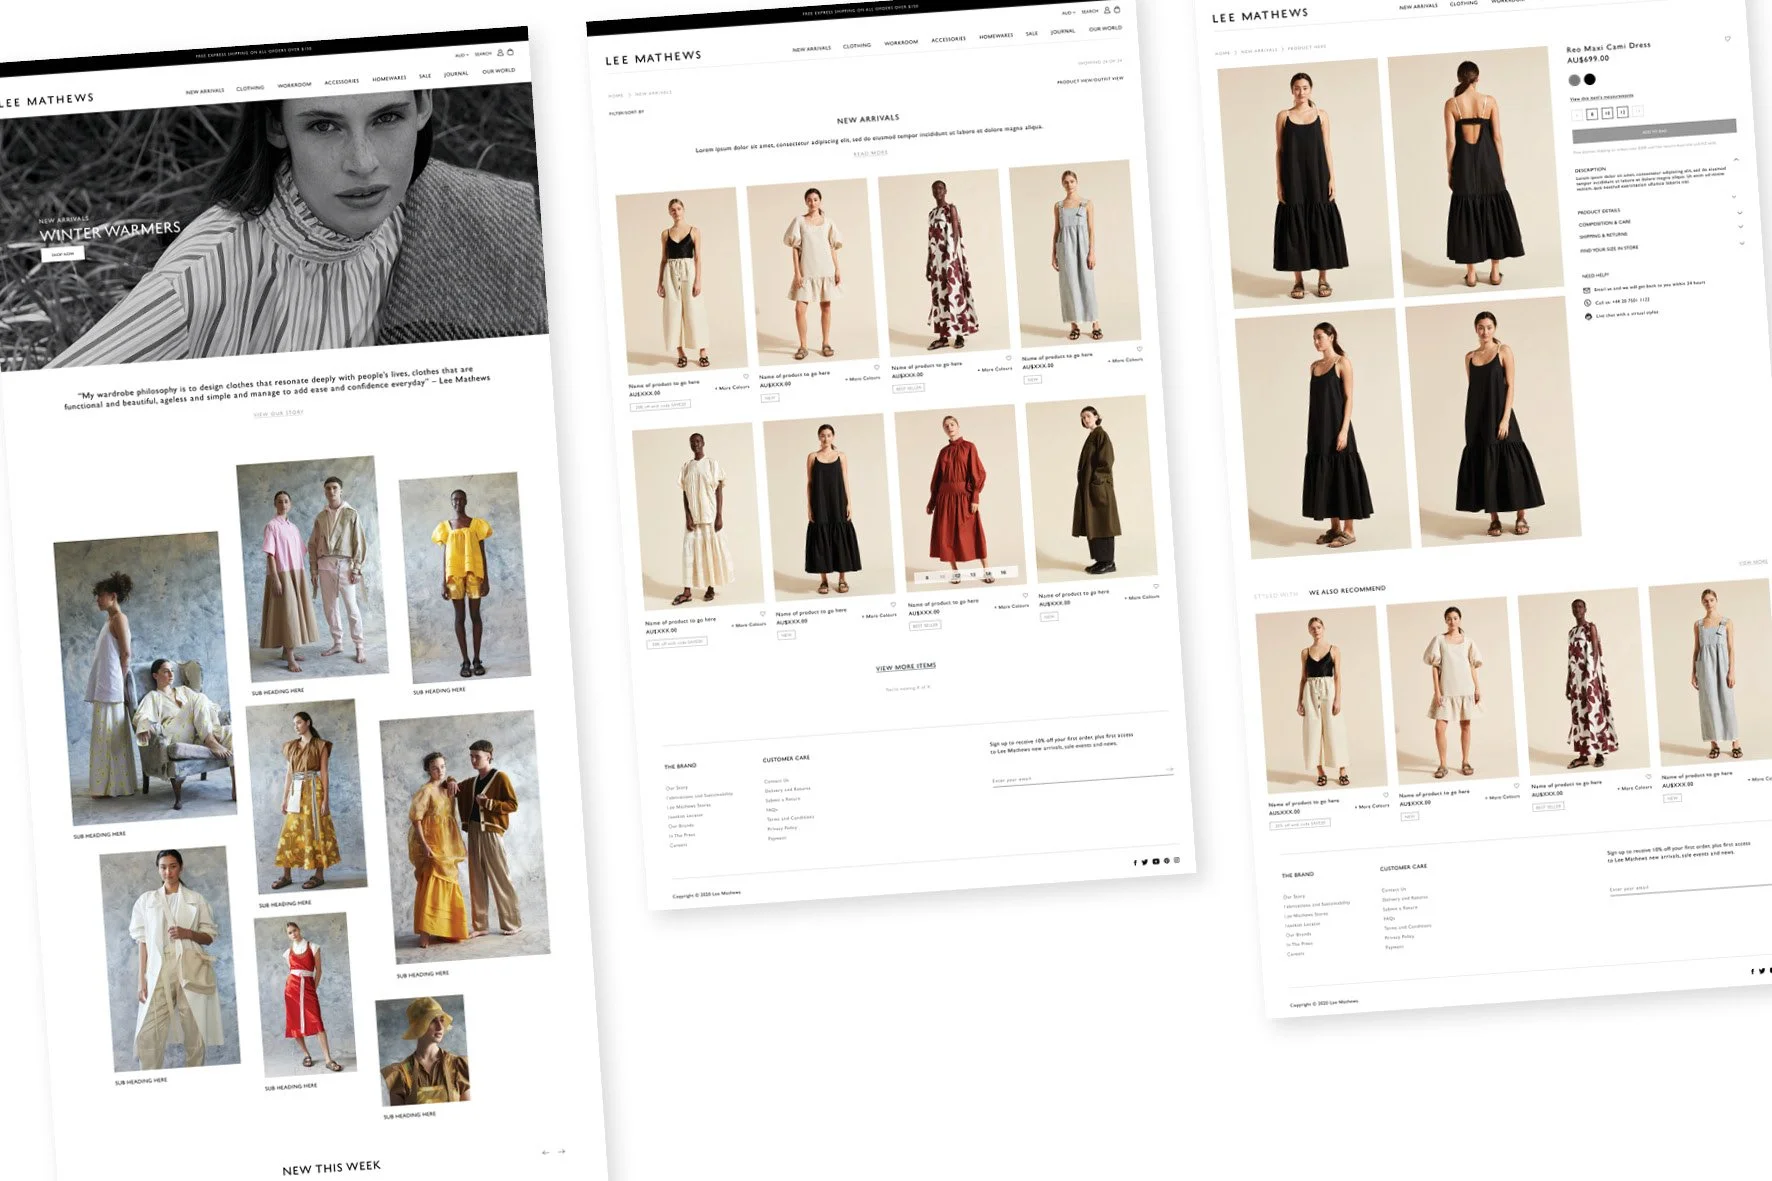Click the live chat stylist icon
Viewport: 1772px width, 1181px height.
click(x=1588, y=316)
